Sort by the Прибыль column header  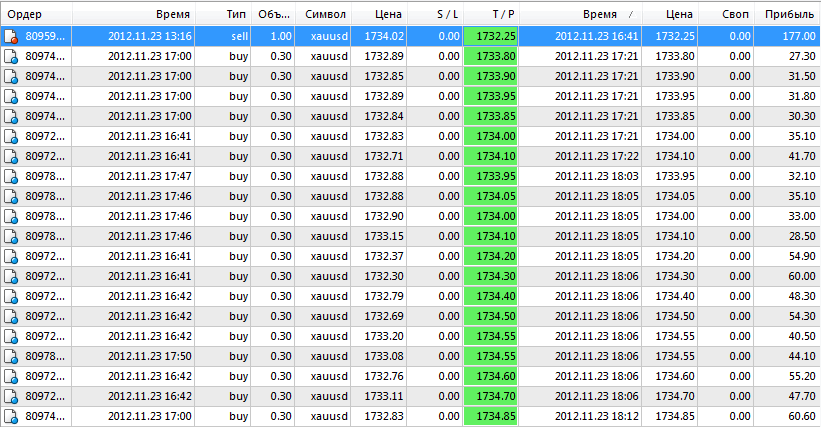787,14
